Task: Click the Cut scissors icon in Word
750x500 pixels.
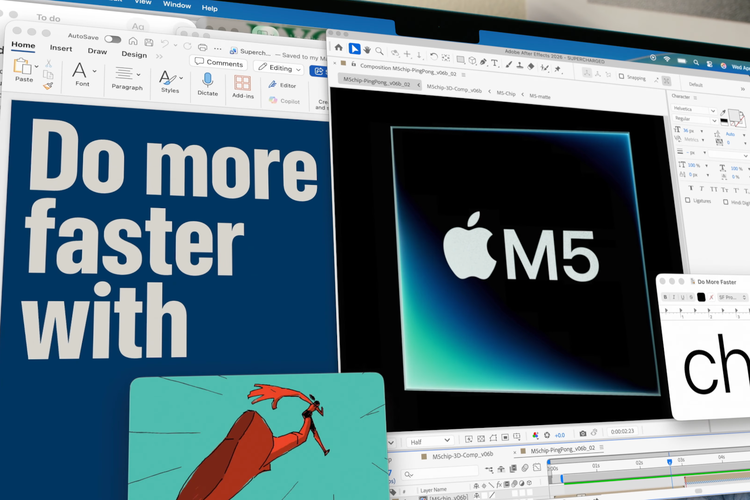Action: (48, 63)
